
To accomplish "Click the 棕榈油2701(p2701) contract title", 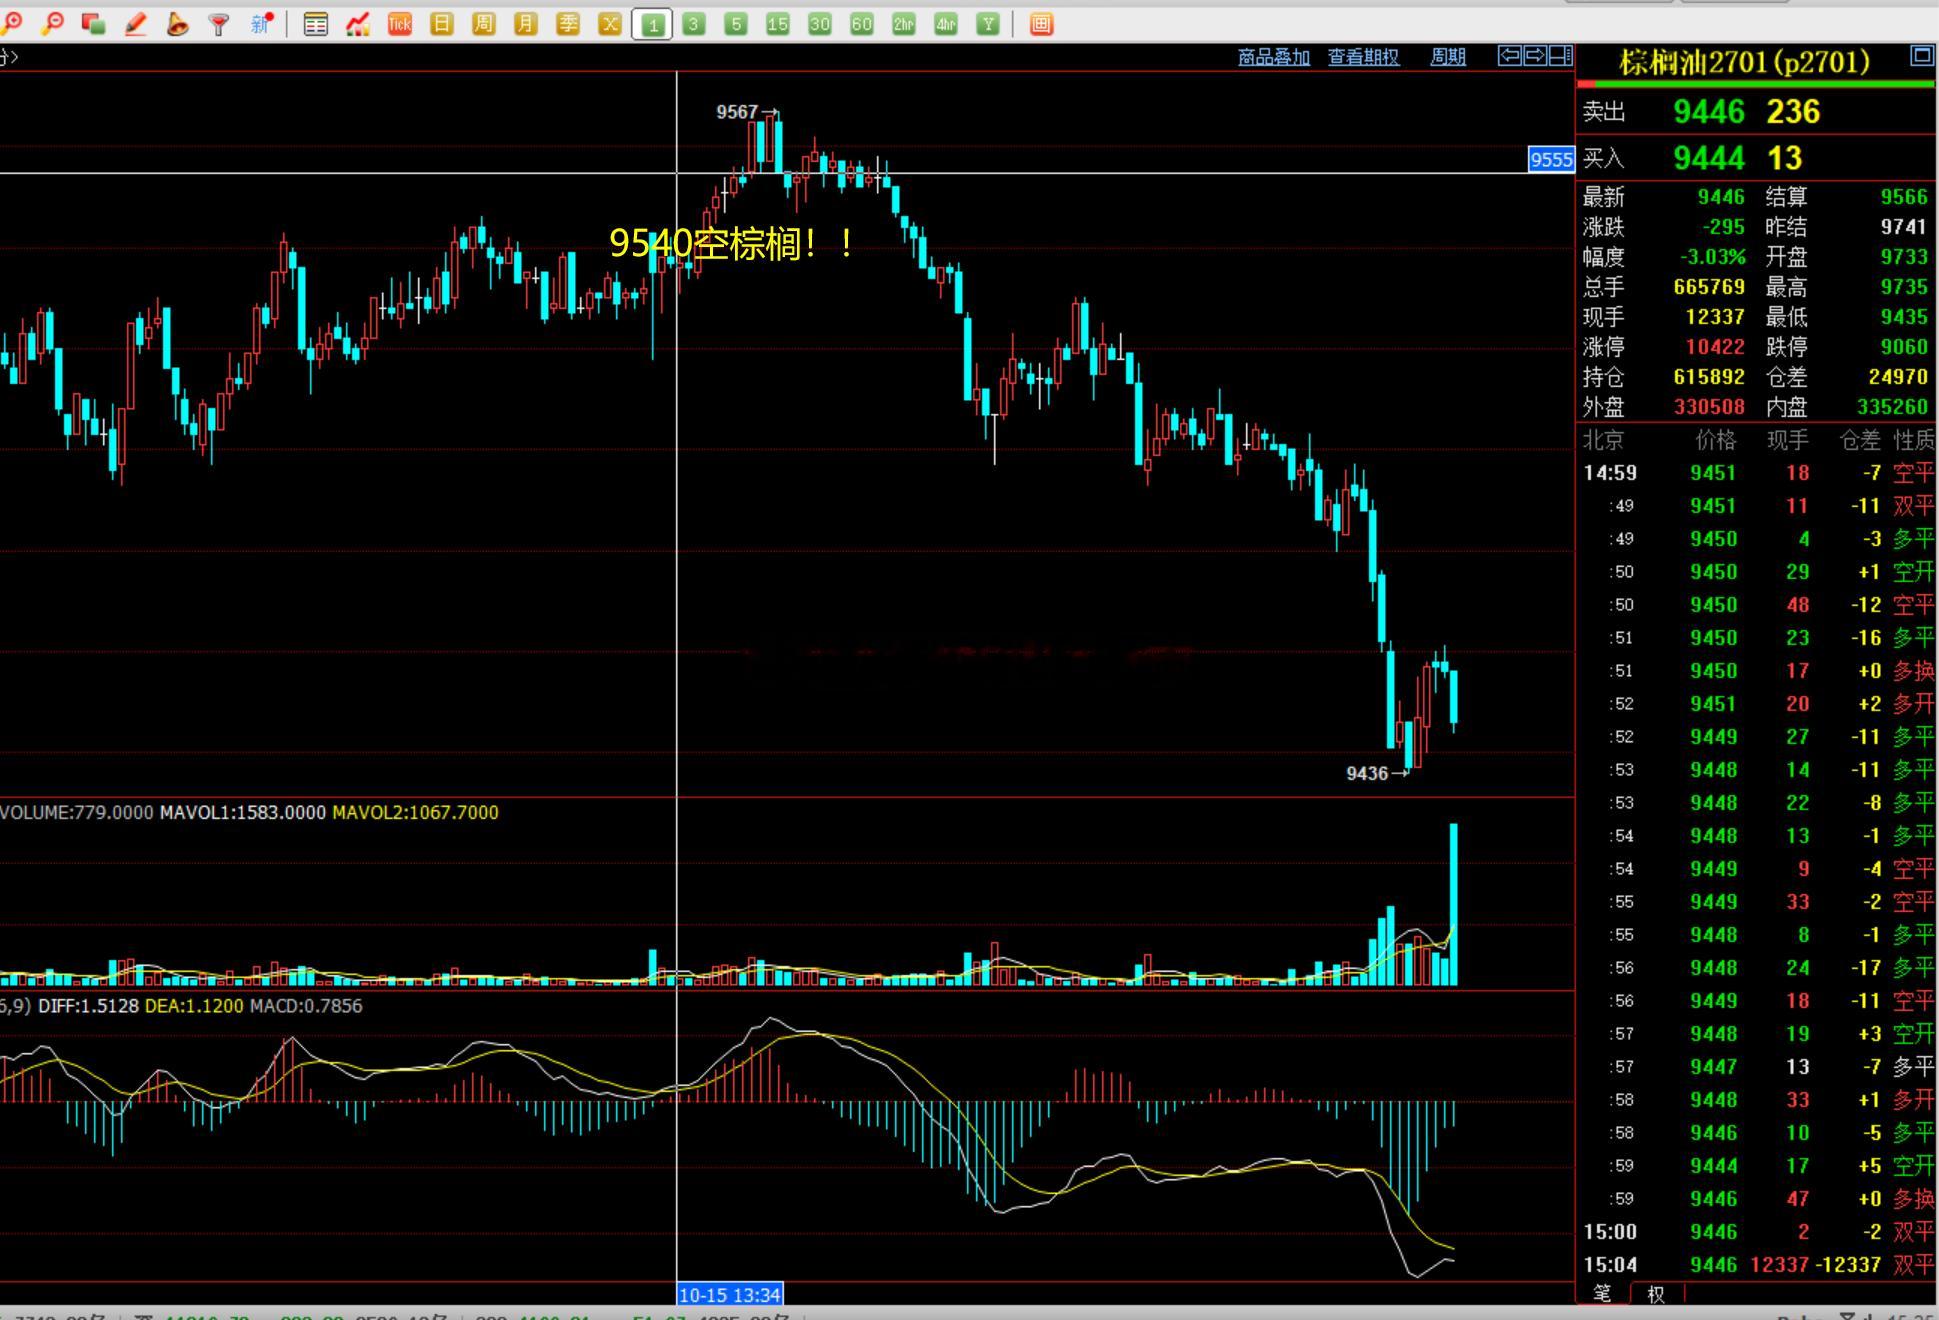I will pyautogui.click(x=1744, y=62).
